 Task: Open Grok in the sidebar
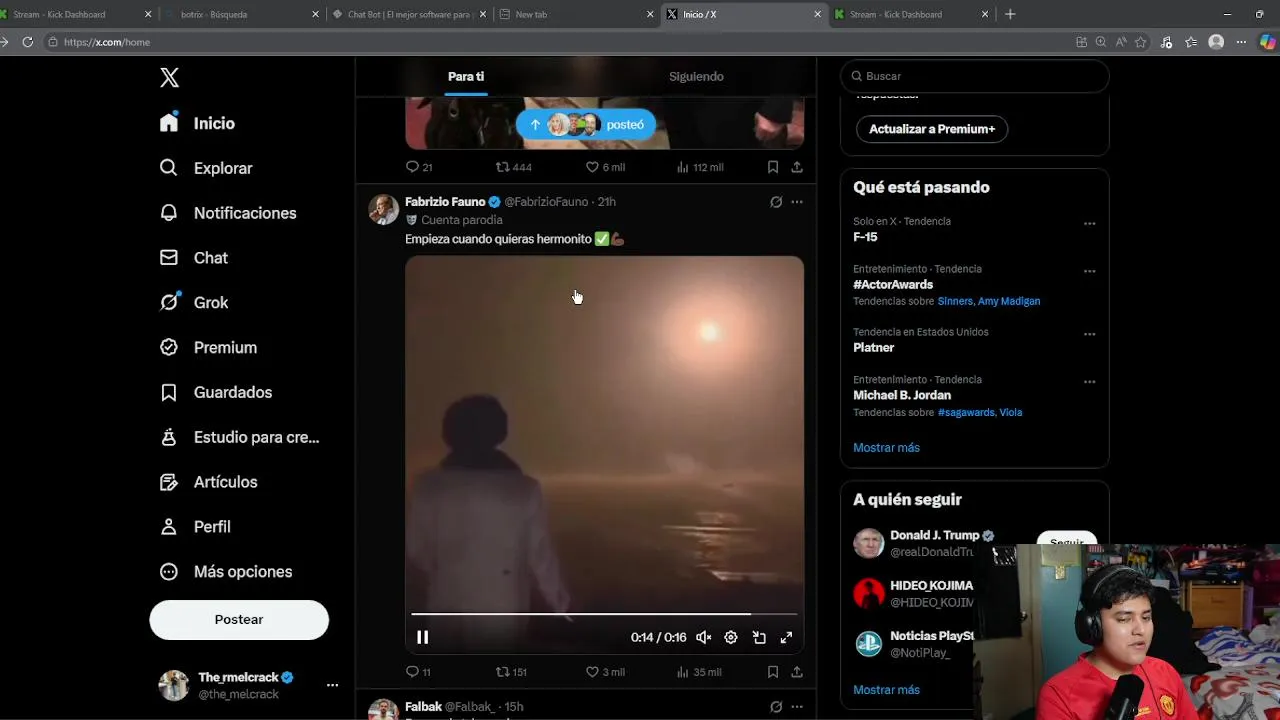pos(194,302)
